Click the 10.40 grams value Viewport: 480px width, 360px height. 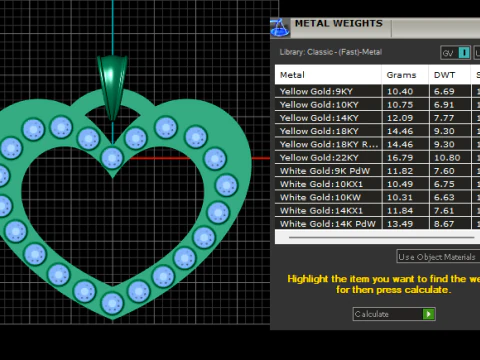point(400,91)
